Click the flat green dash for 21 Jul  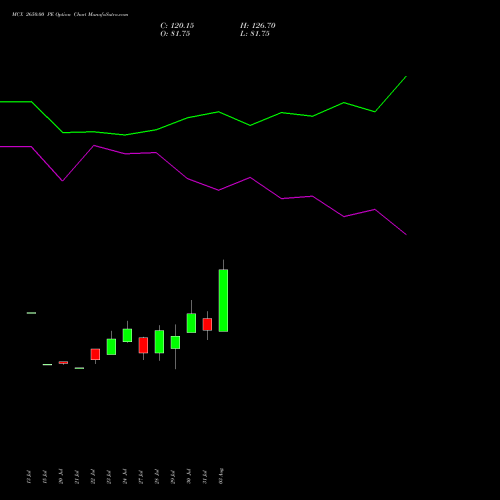coord(79,368)
